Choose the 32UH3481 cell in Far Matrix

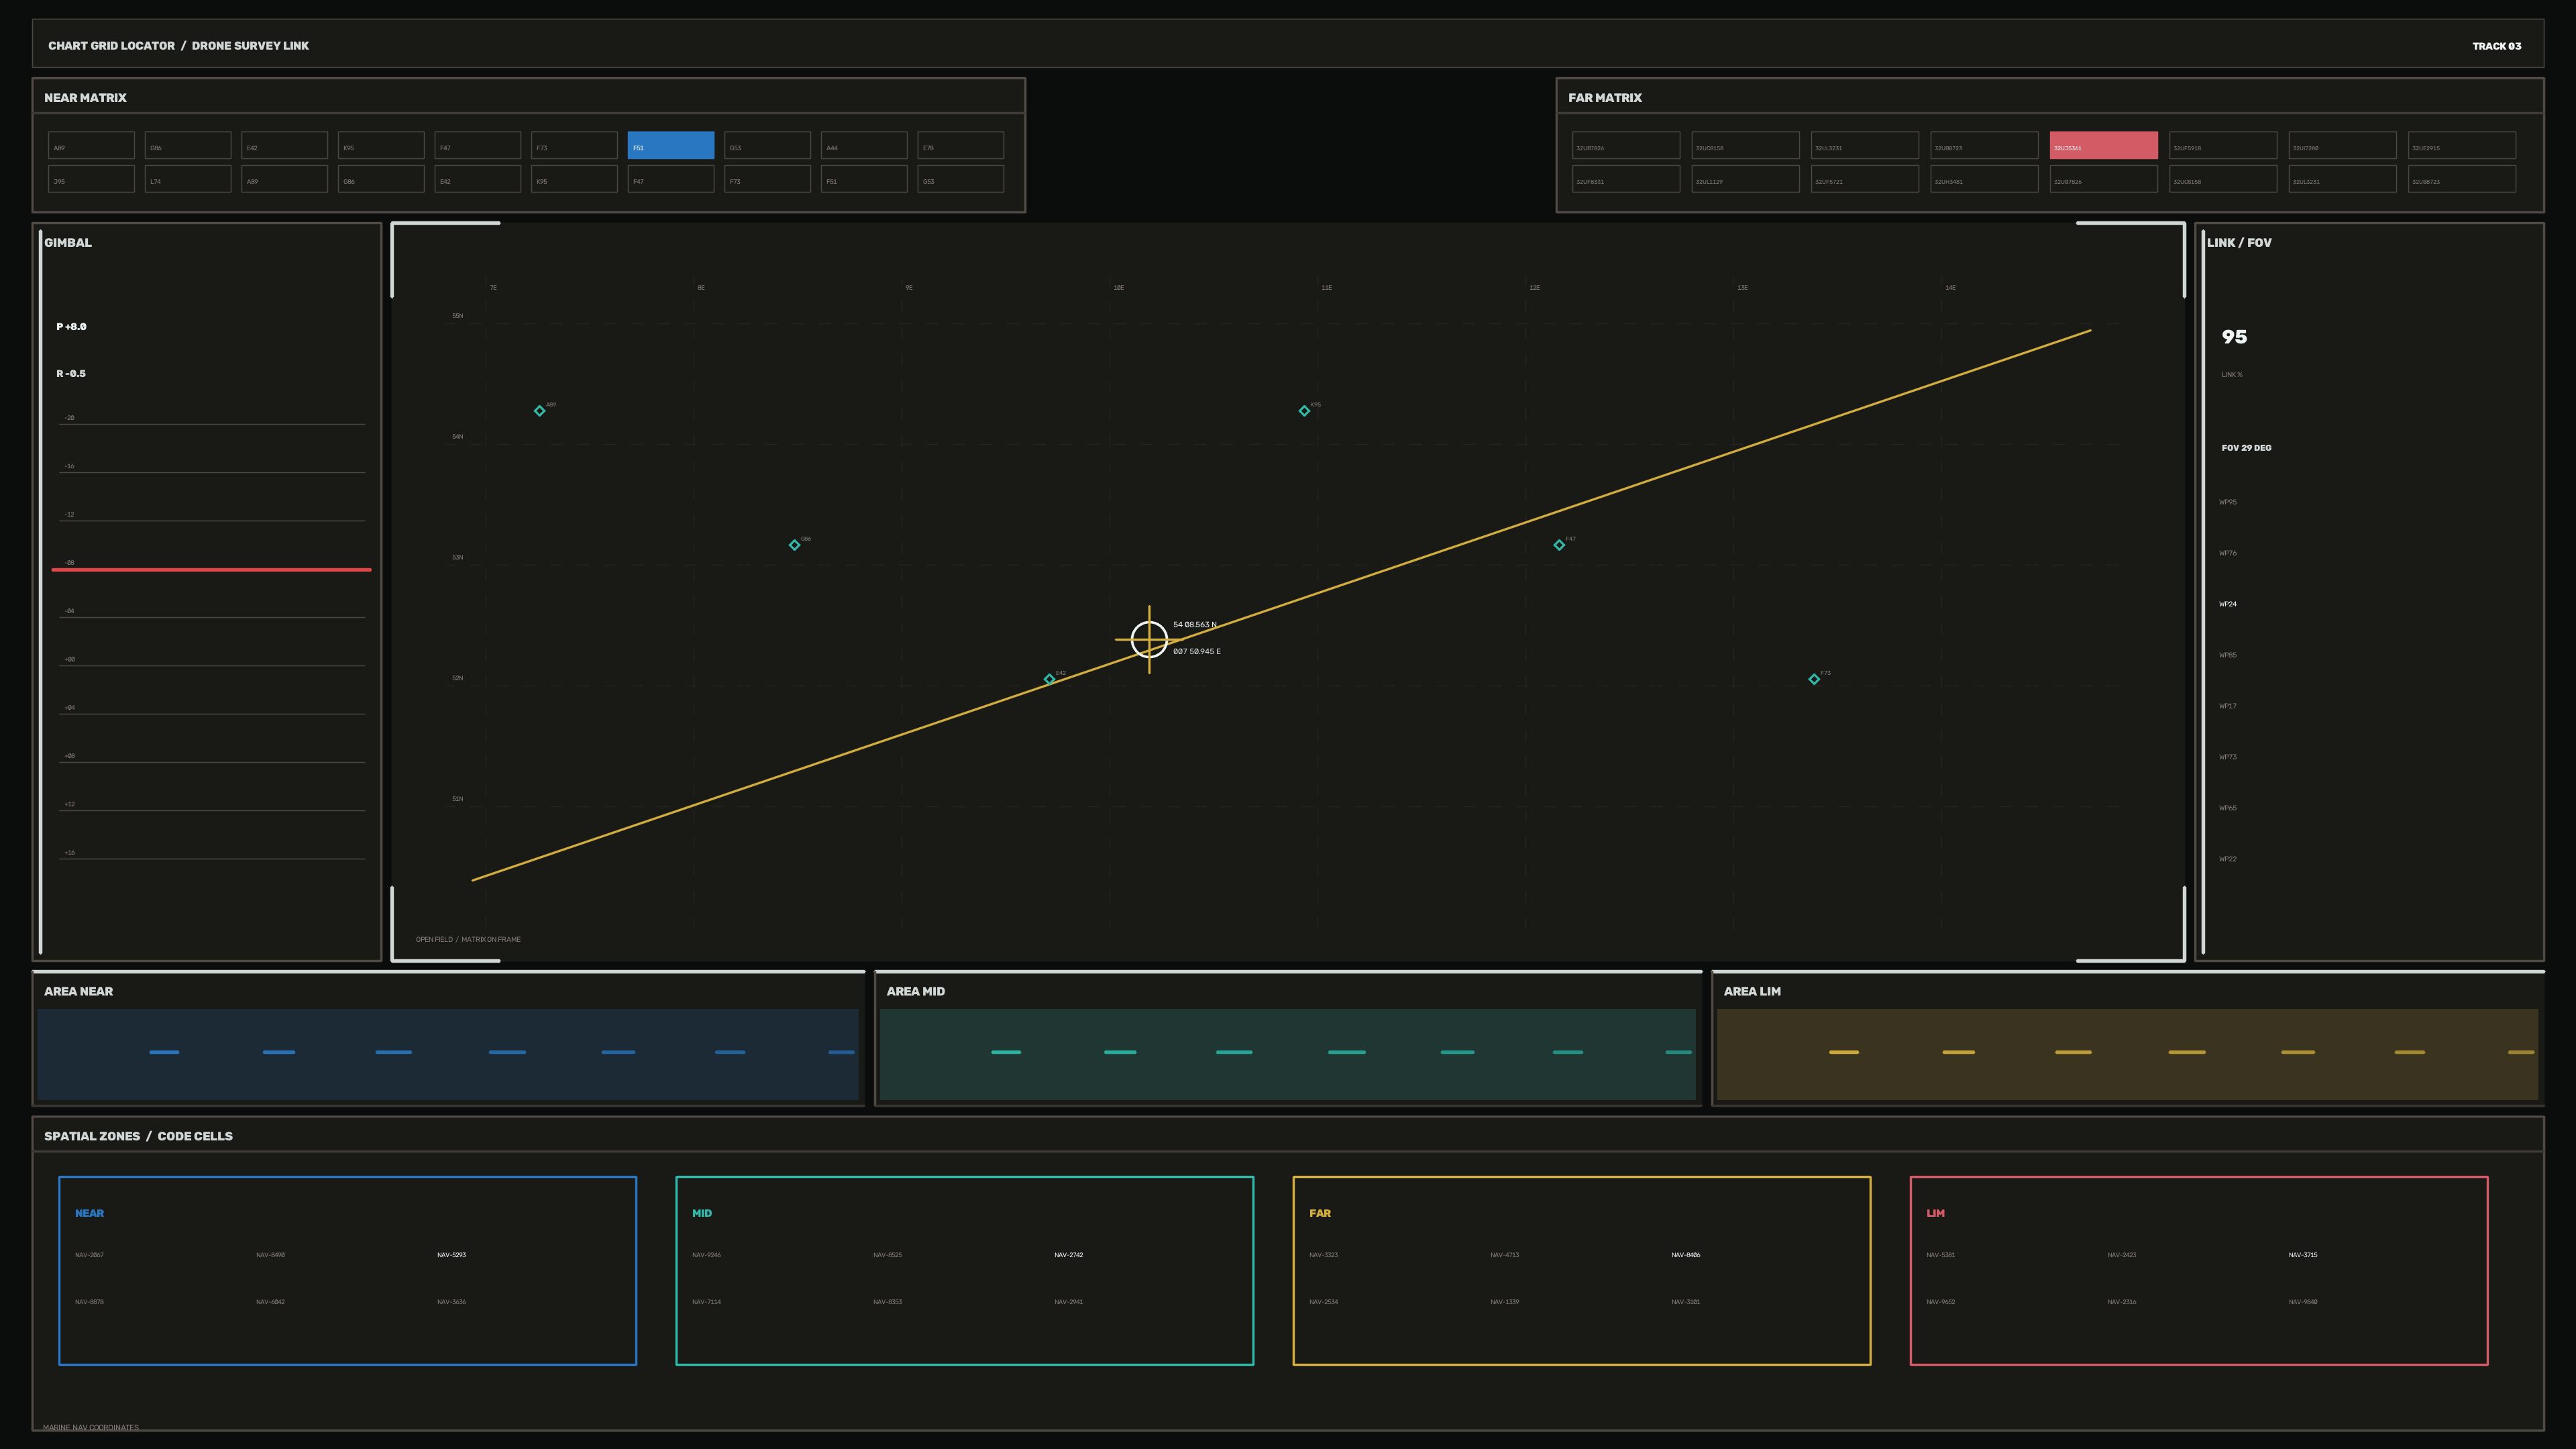[1984, 179]
